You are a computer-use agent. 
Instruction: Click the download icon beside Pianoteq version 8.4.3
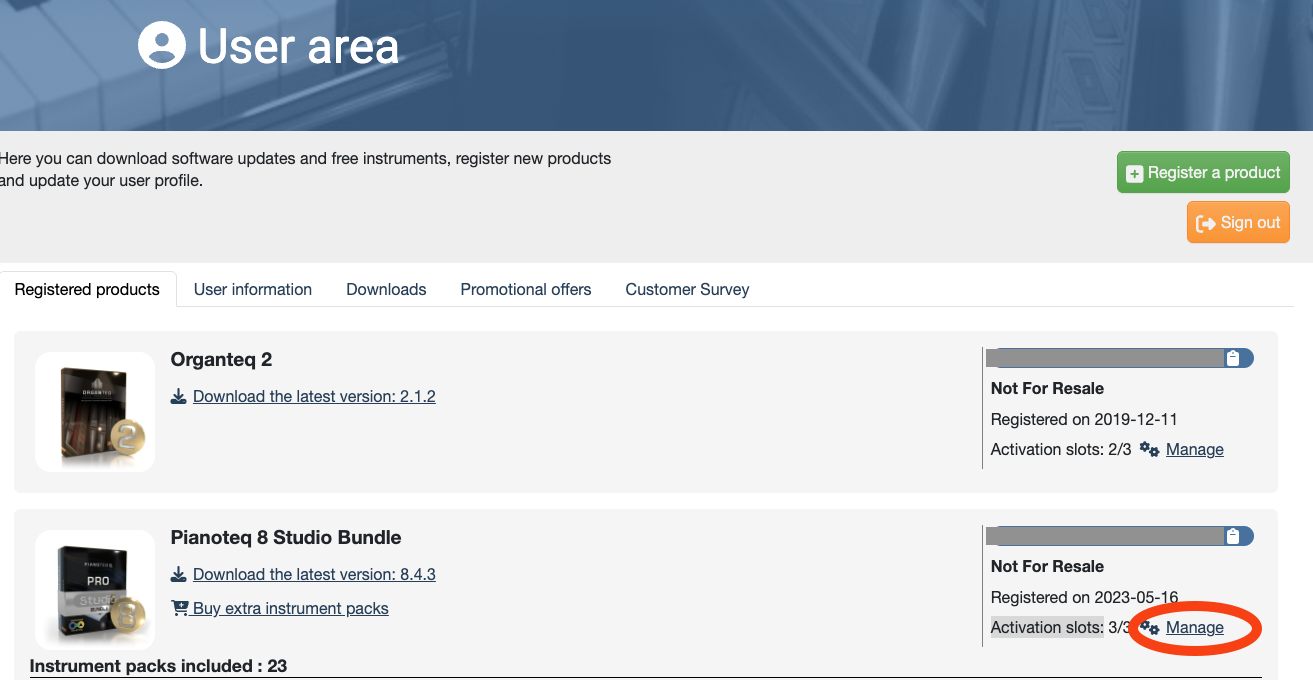click(x=179, y=575)
